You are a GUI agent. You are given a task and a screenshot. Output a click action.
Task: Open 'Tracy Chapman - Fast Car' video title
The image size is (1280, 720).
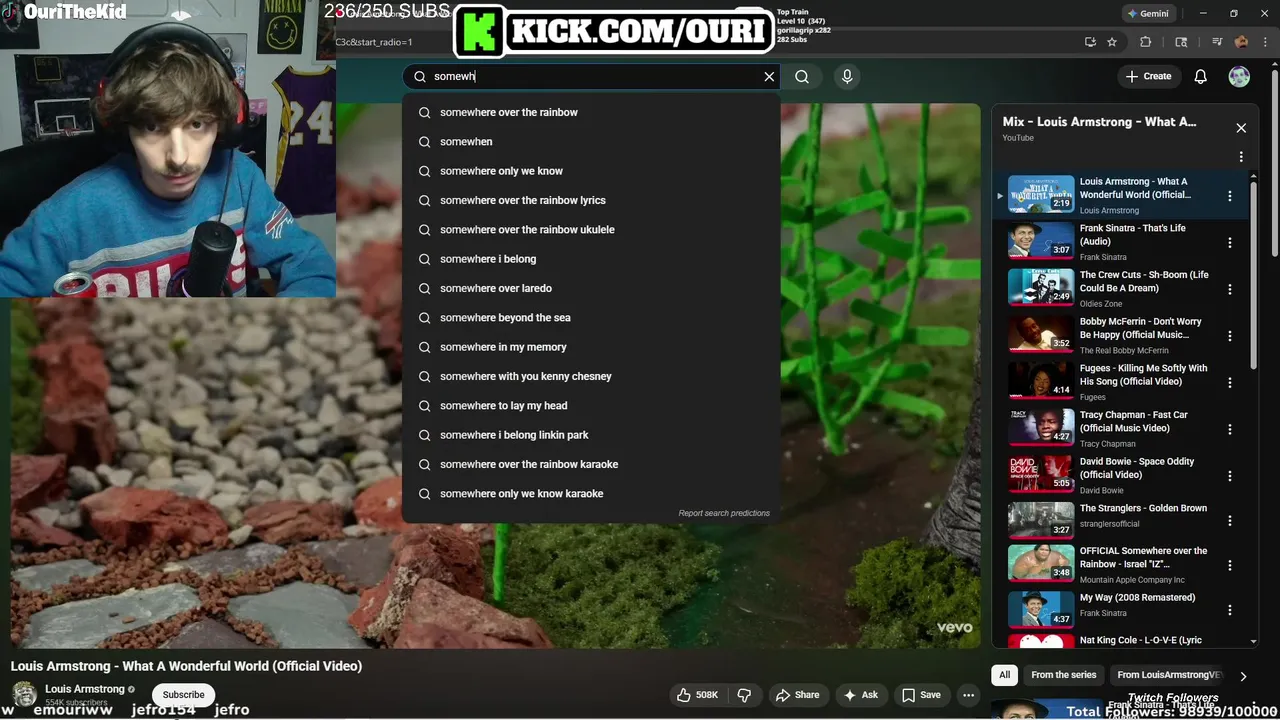[x=1134, y=421]
